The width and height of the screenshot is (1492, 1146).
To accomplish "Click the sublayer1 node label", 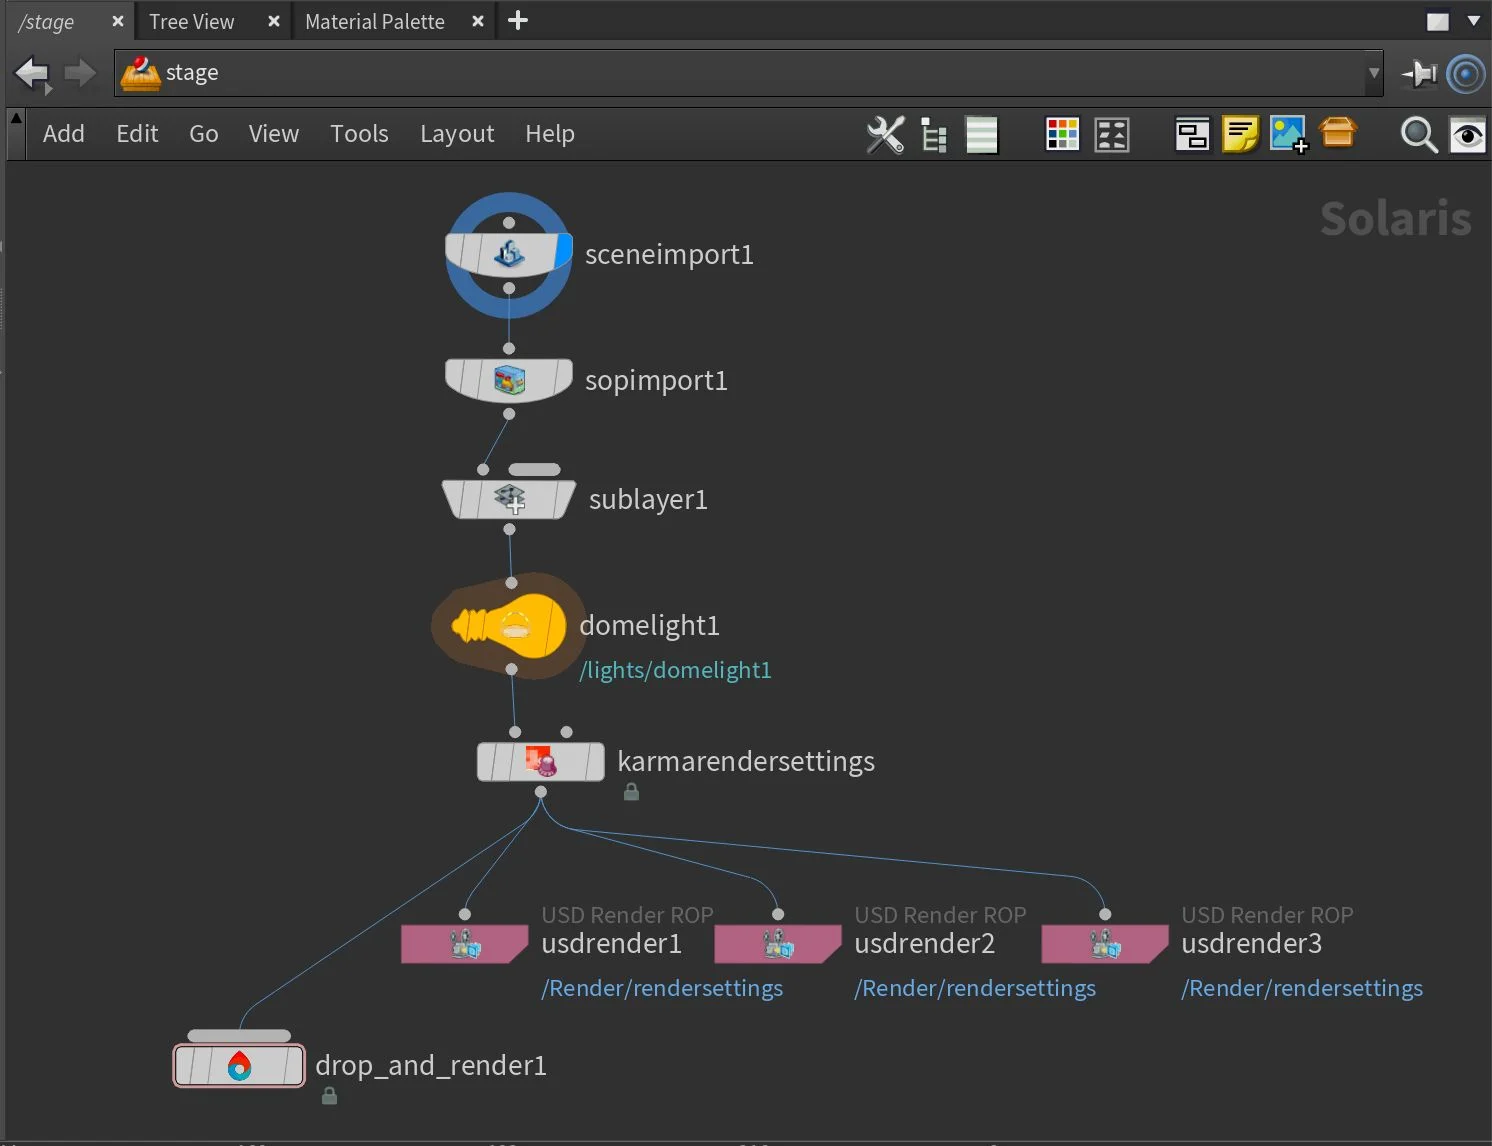I will click(x=648, y=500).
